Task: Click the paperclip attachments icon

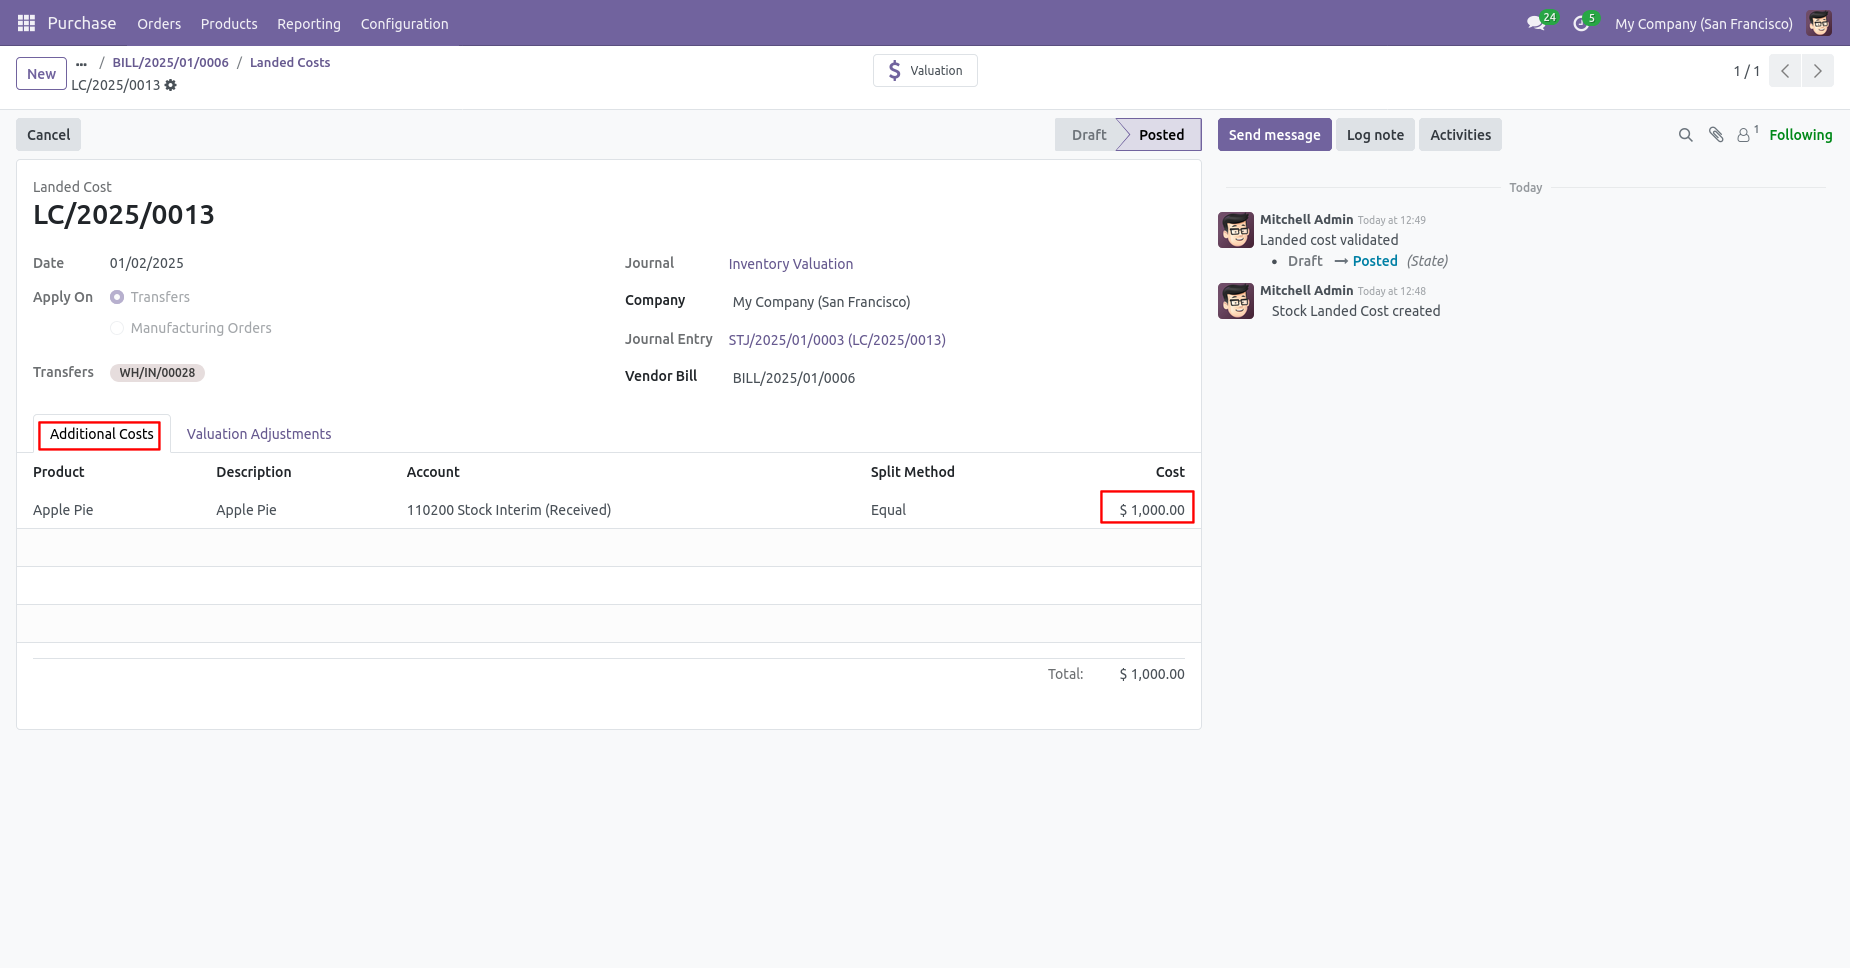Action: 1716,135
